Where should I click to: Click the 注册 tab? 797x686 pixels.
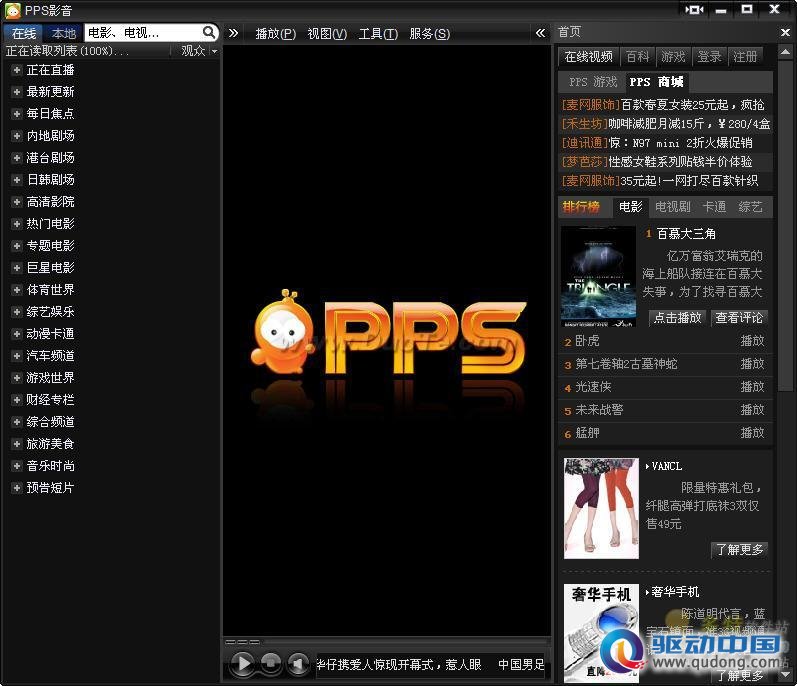click(x=745, y=56)
